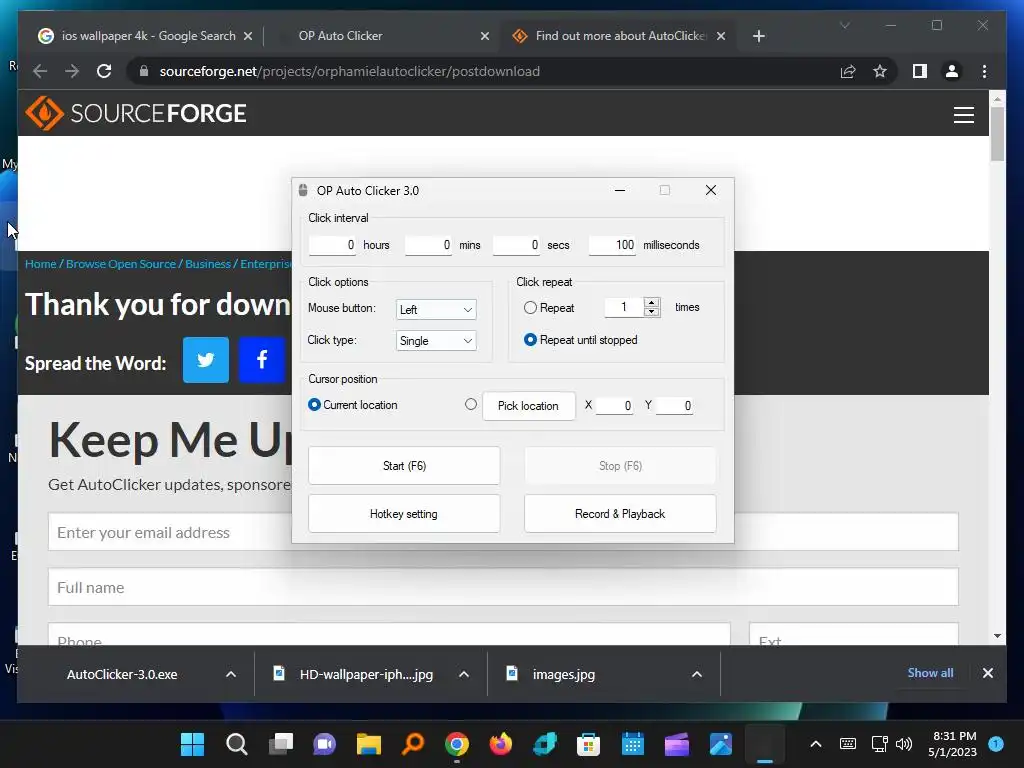This screenshot has width=1024, height=768.
Task: Click the mins interval field
Action: click(x=428, y=245)
